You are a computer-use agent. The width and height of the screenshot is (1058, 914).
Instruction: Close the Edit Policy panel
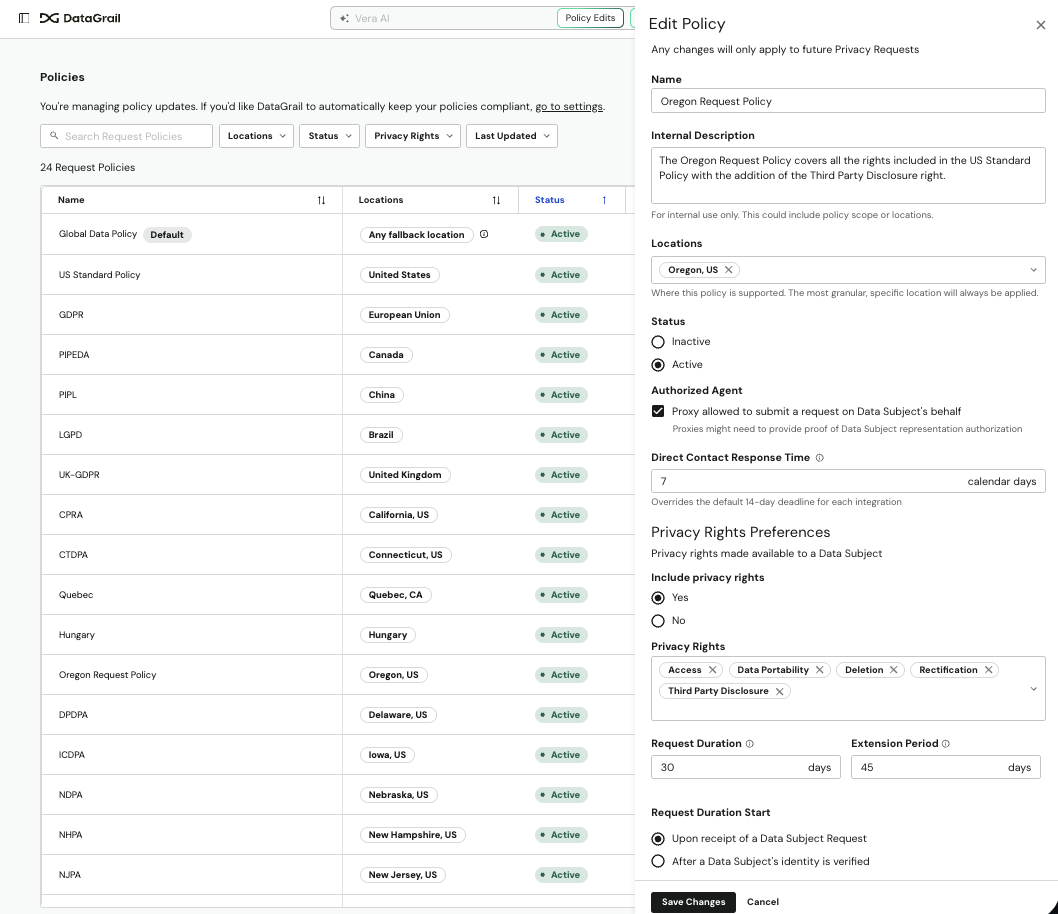(x=1040, y=25)
